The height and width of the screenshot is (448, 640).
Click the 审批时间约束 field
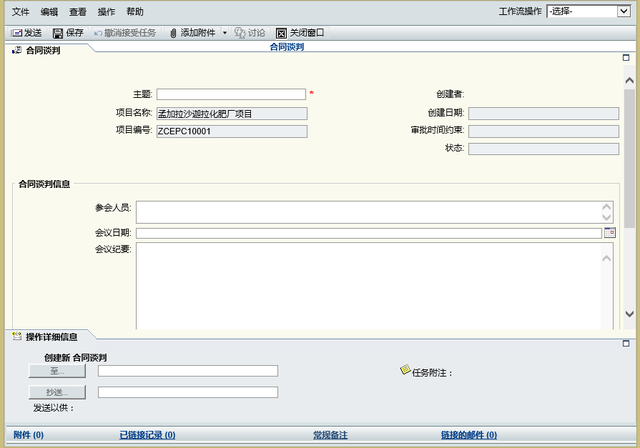point(543,131)
